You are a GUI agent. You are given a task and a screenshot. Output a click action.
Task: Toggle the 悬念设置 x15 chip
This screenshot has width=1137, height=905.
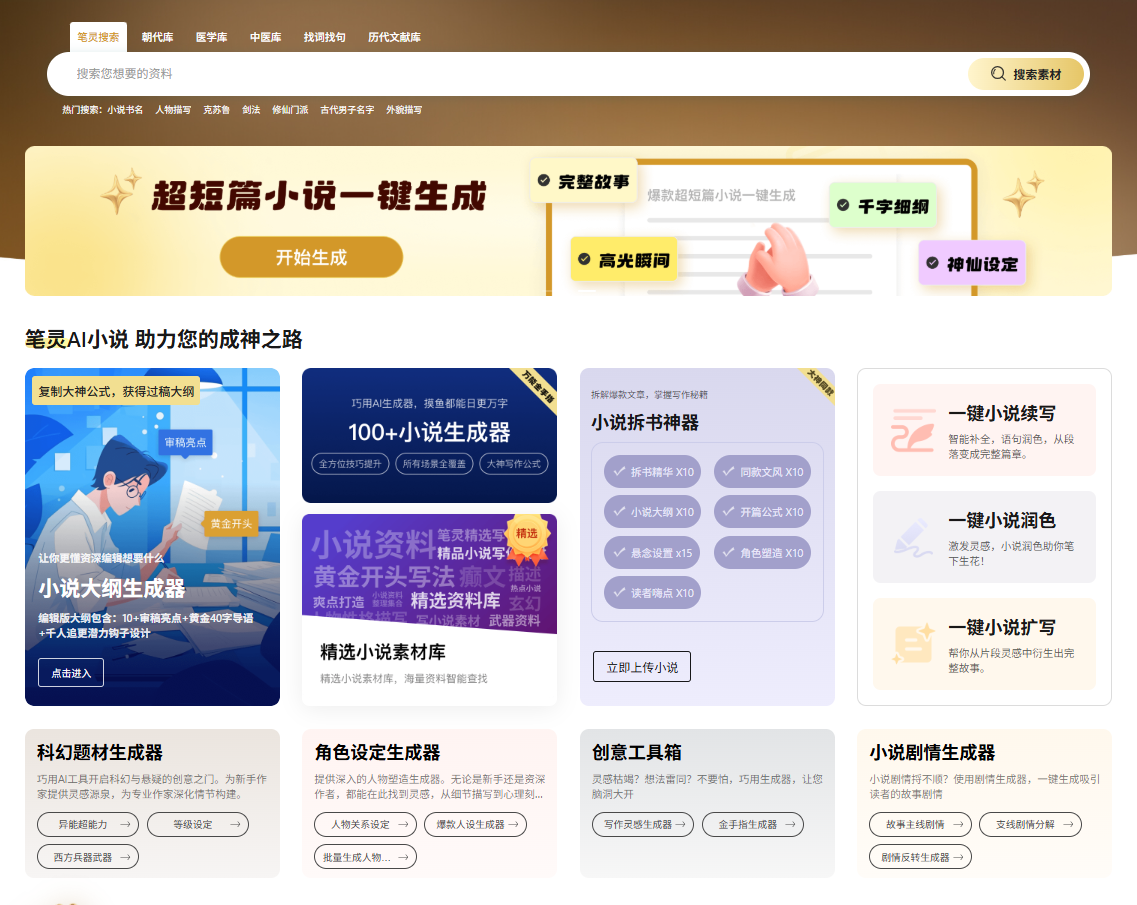click(653, 553)
